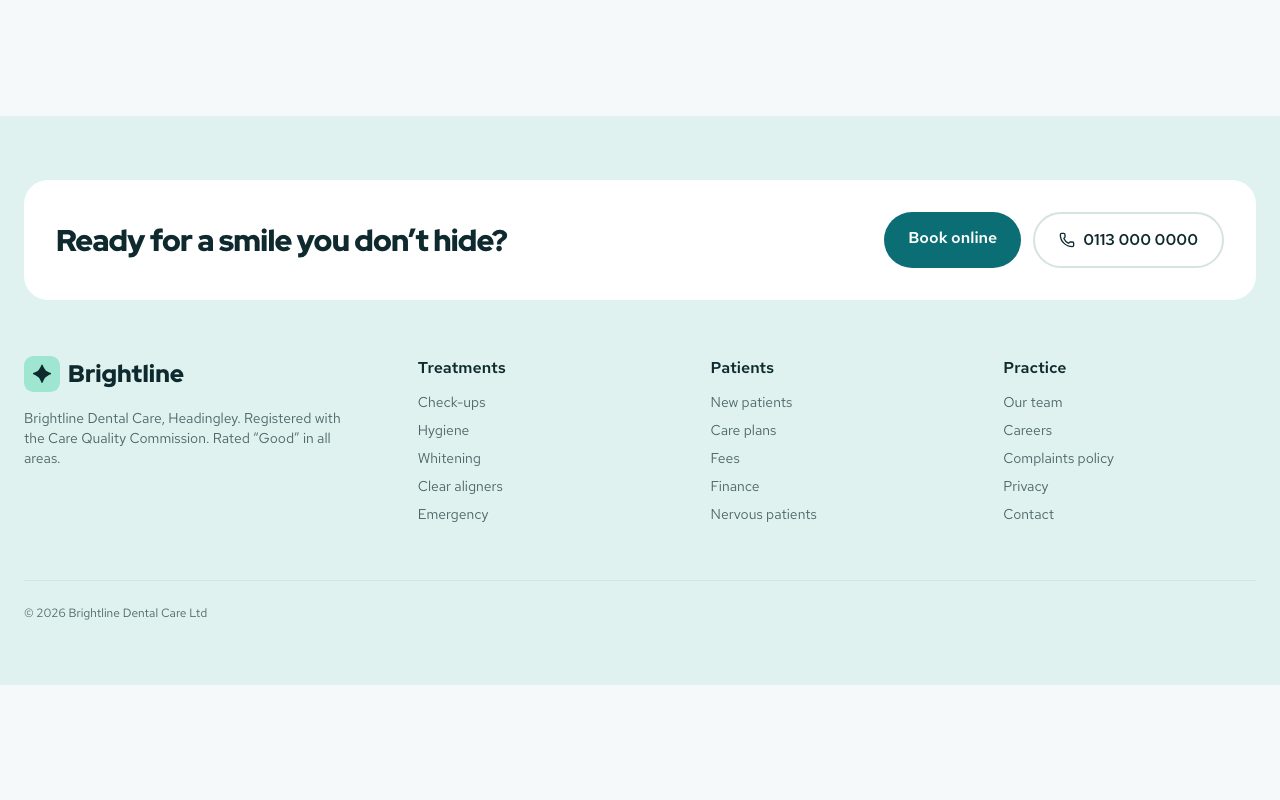Open Care plans link

[743, 430]
